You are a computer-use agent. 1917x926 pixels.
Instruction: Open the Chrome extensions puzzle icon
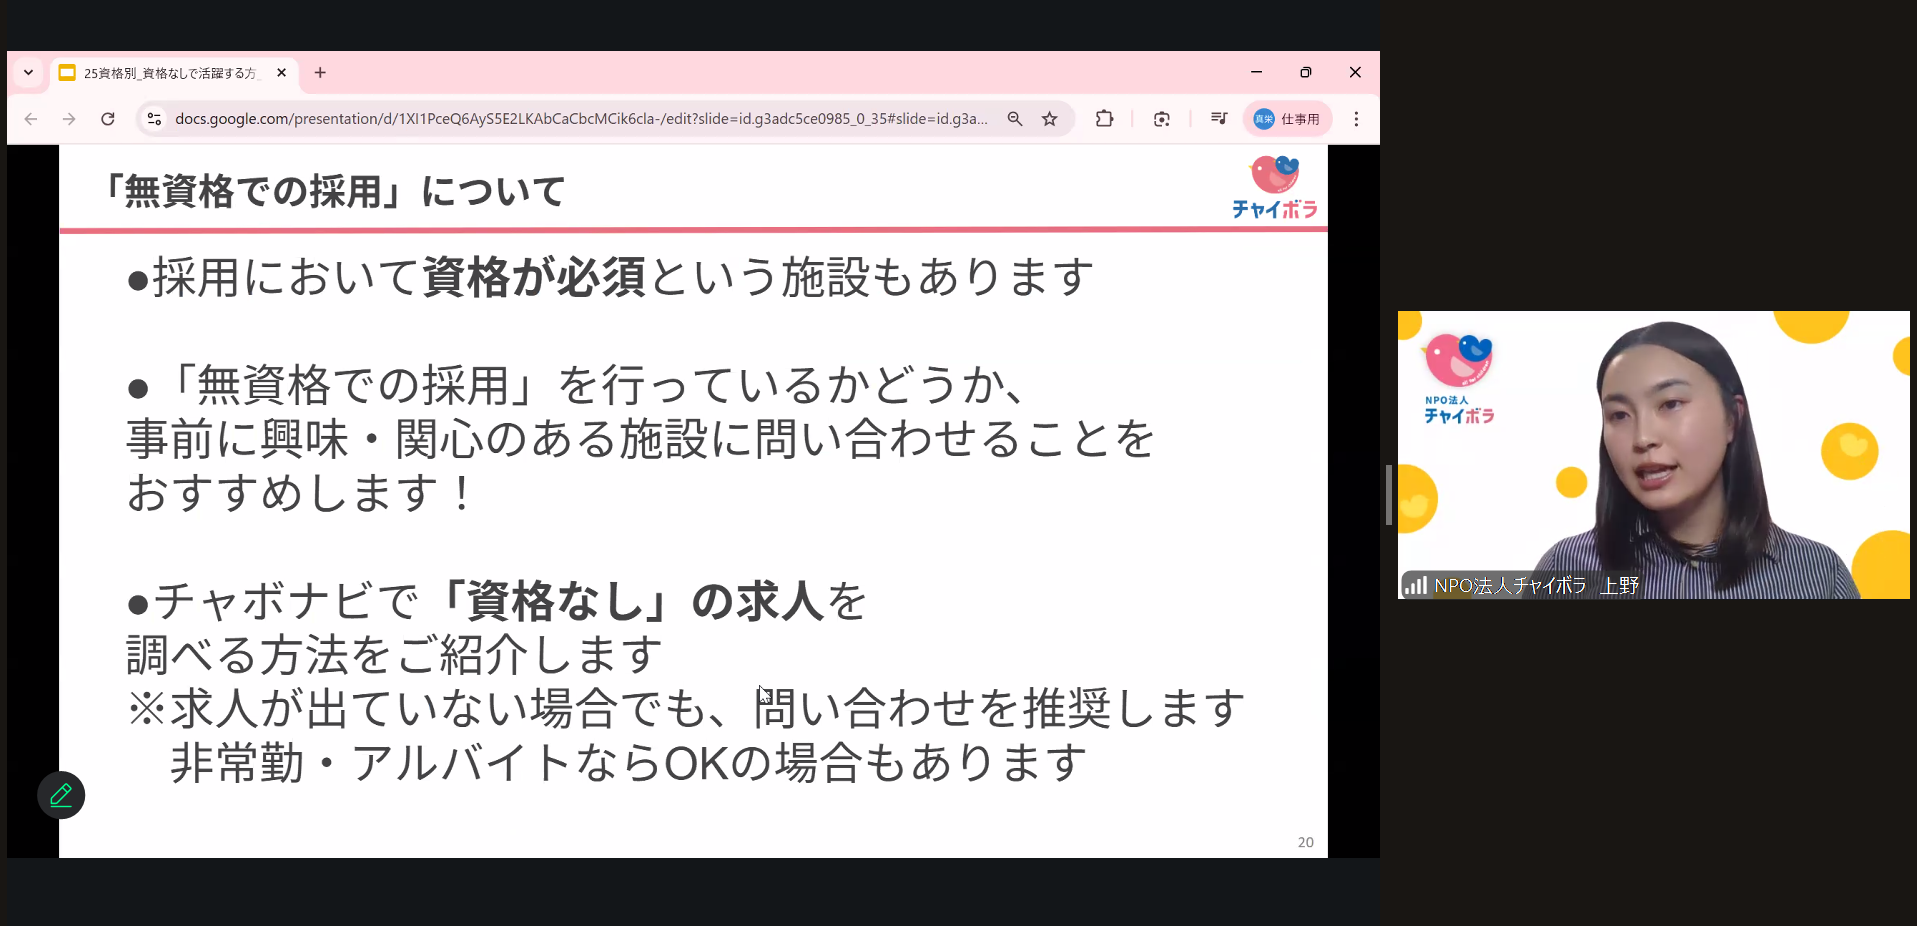1104,119
